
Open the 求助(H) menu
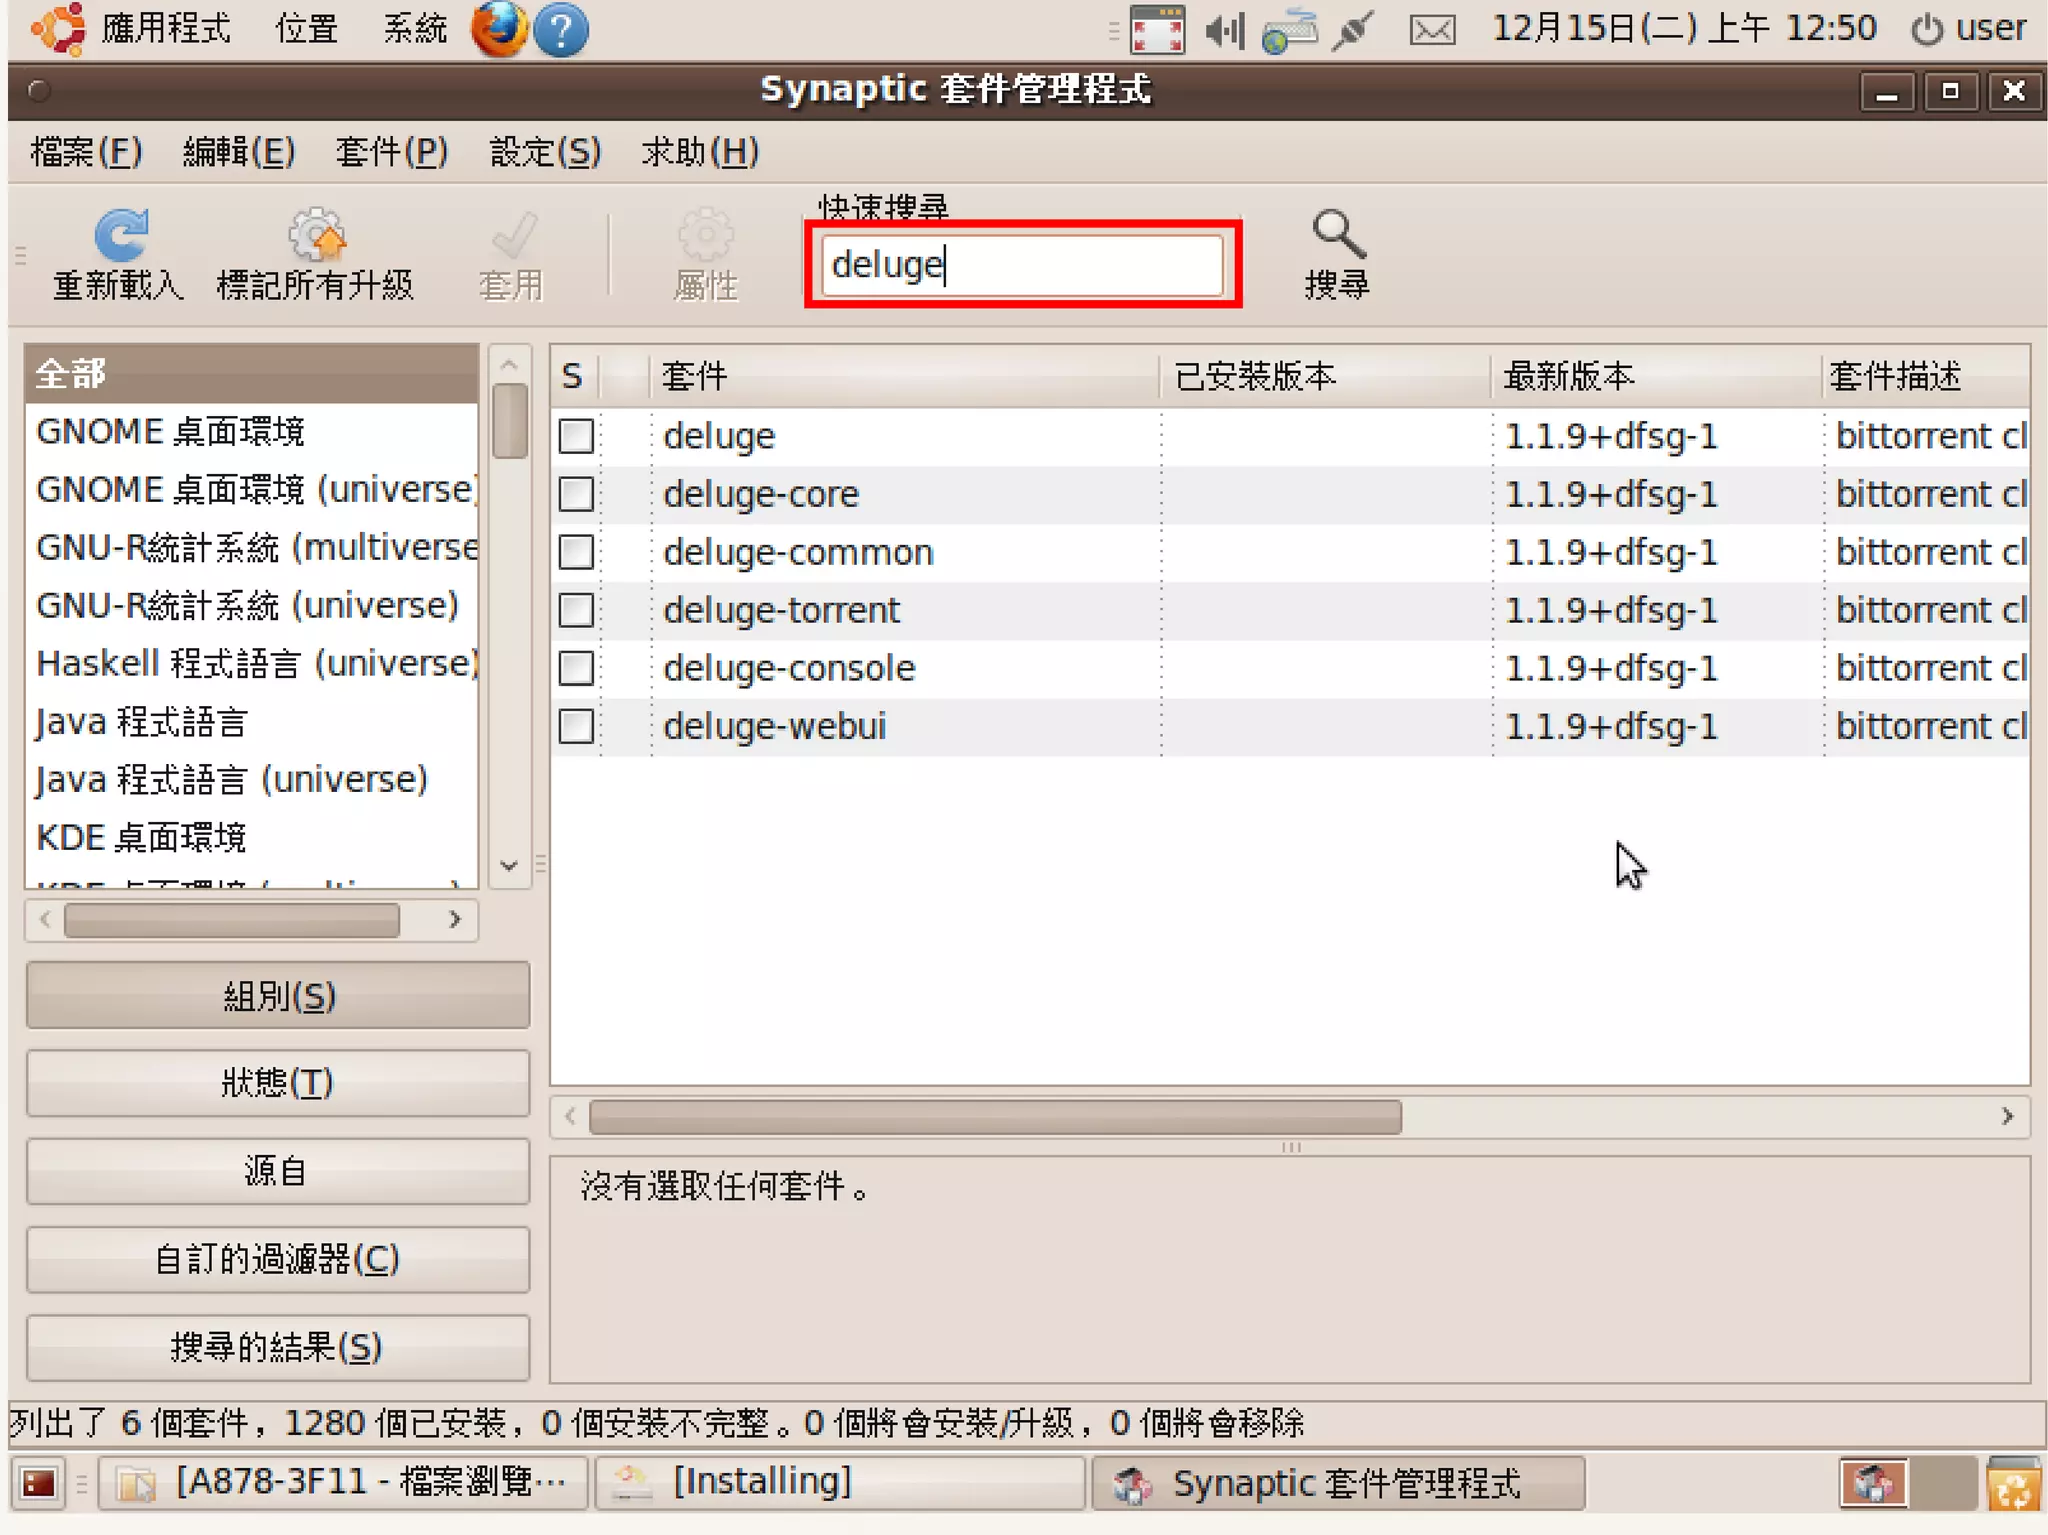click(x=700, y=152)
